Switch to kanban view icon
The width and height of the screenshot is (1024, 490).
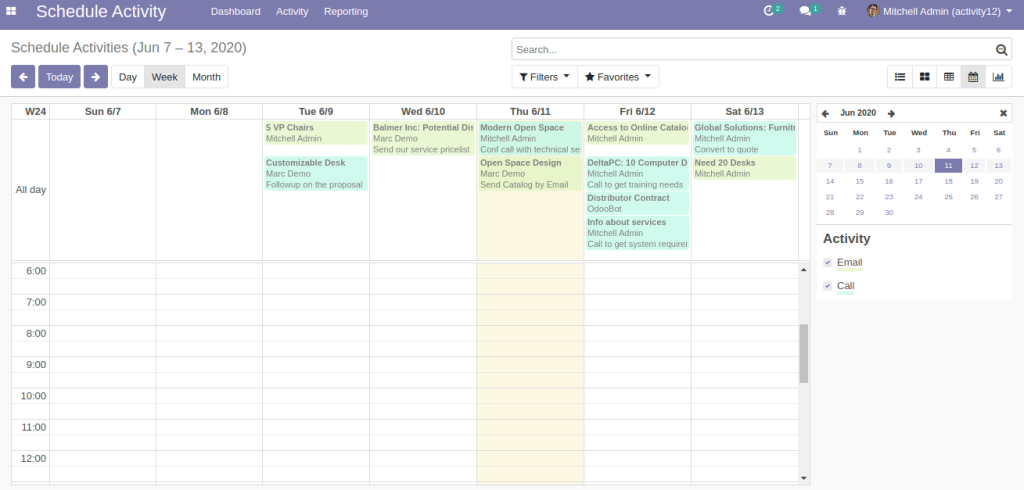[x=924, y=76]
